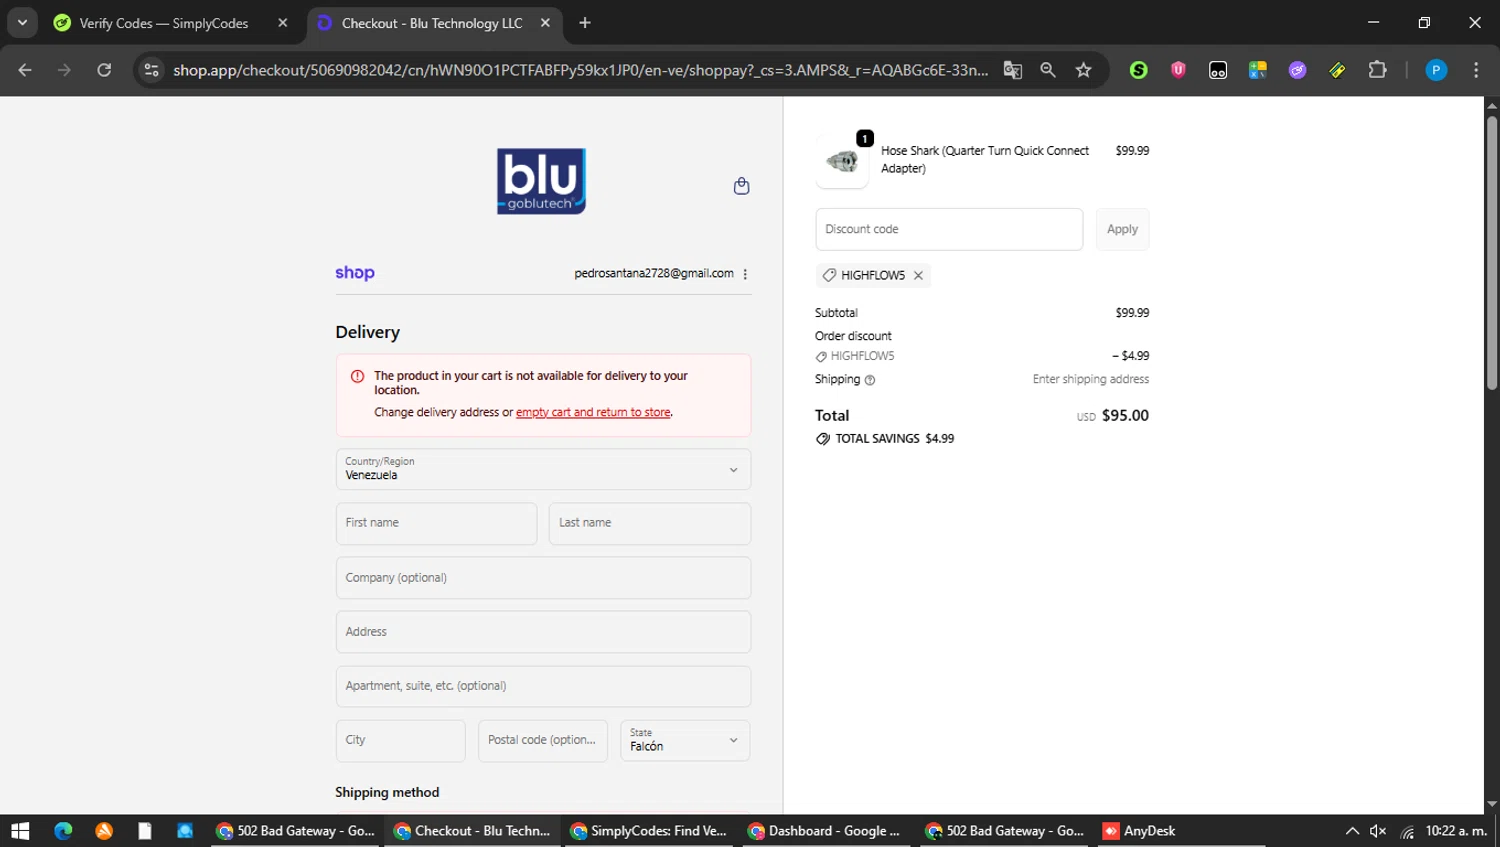Image resolution: width=1500 pixels, height=847 pixels.
Task: Follow empty cart and return to store link
Action: pos(593,412)
